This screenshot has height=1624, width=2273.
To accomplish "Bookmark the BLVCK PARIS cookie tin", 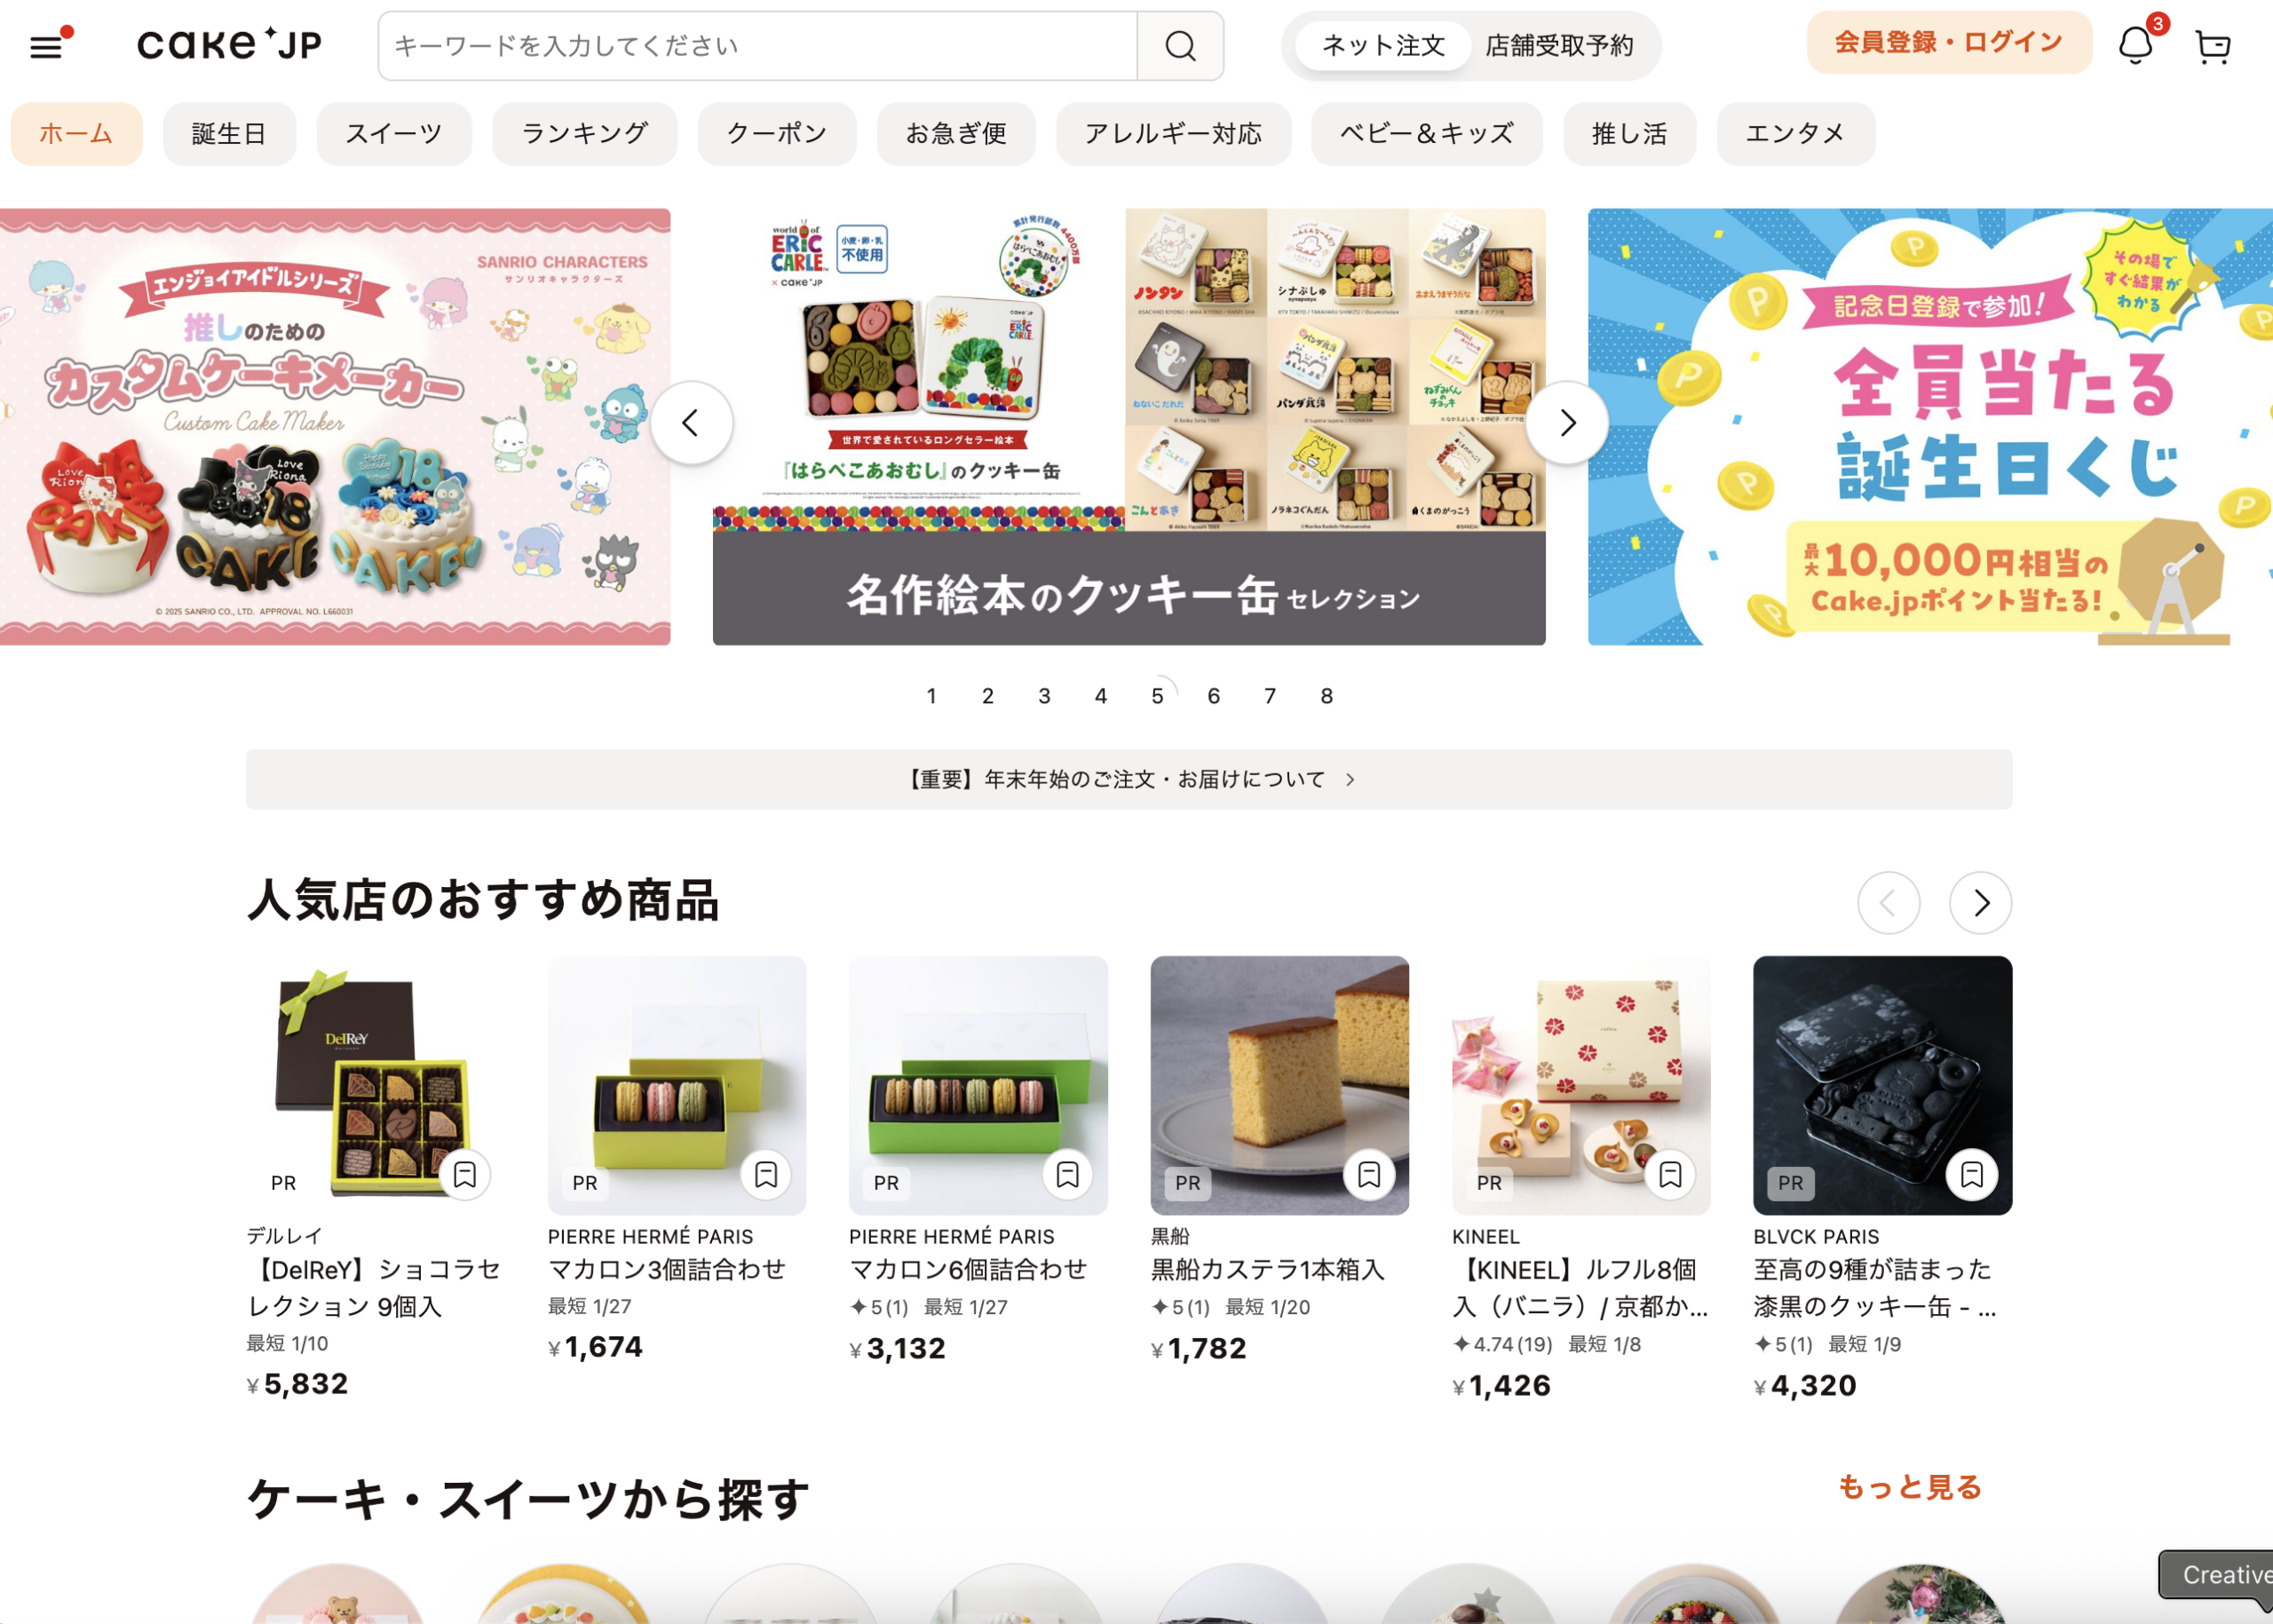I will [1972, 1174].
